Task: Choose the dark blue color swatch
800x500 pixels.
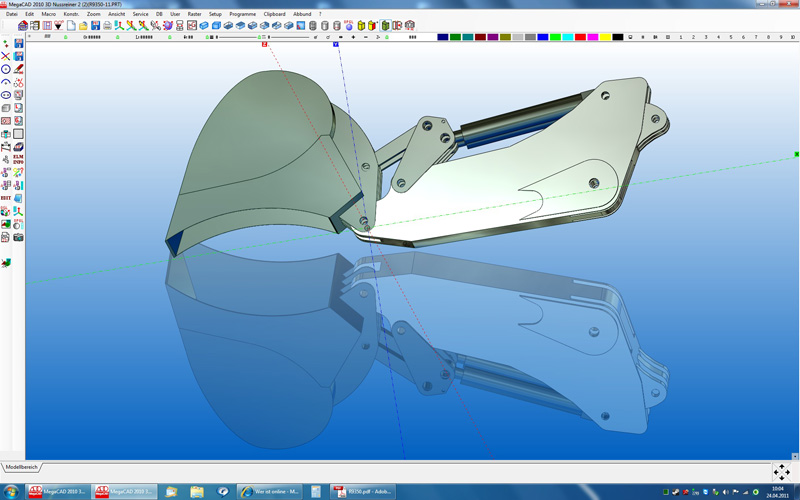Action: [x=443, y=37]
